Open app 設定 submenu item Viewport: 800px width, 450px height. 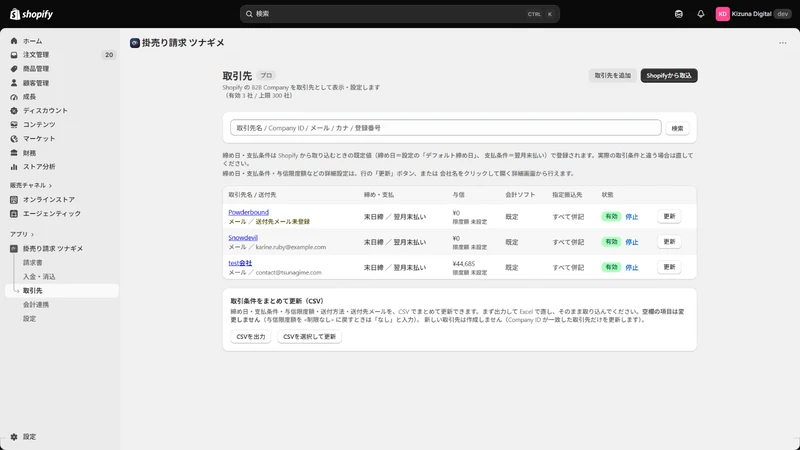coord(29,318)
